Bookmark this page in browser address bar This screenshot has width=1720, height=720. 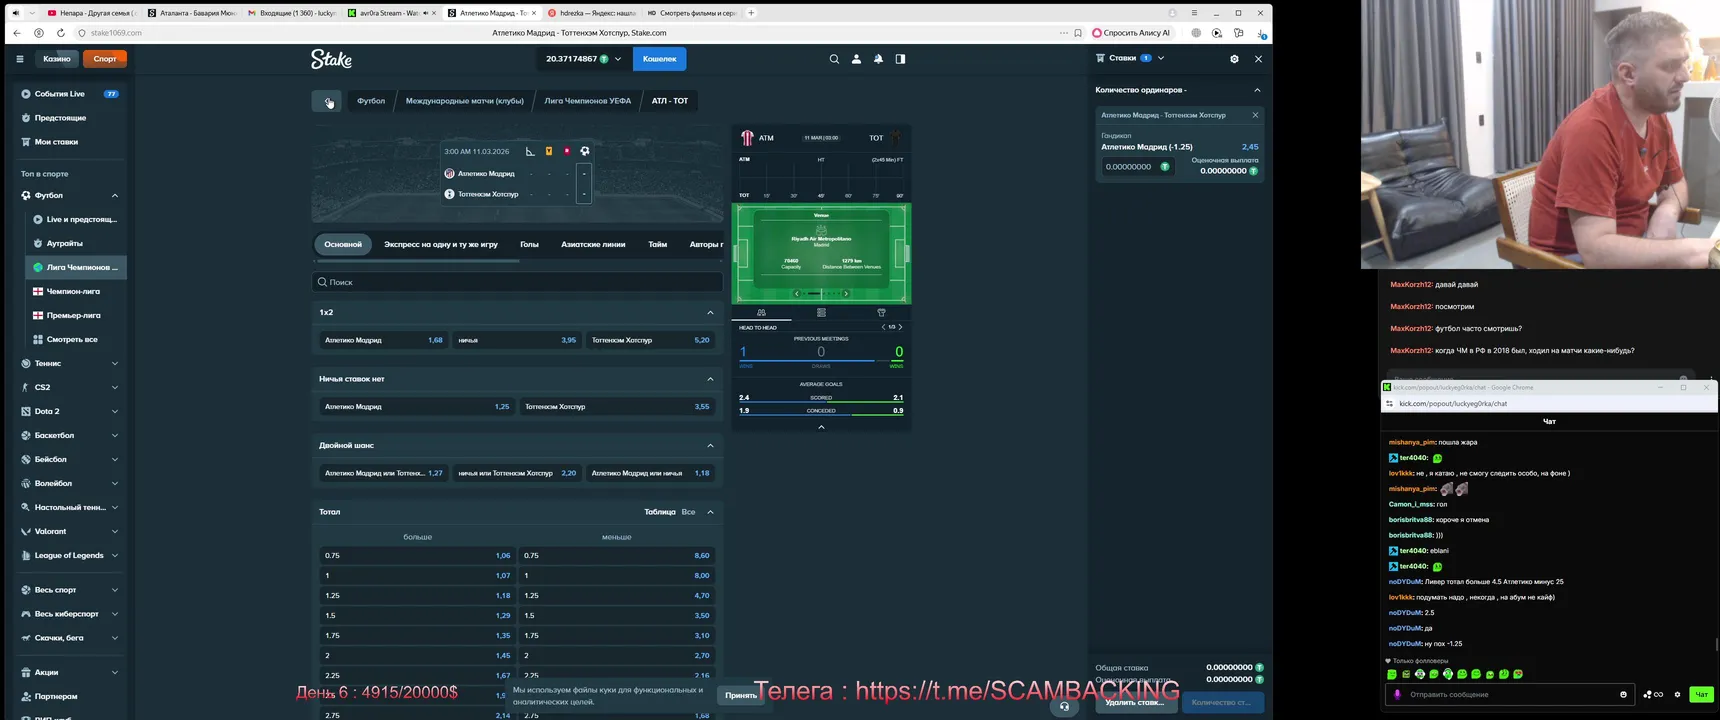pyautogui.click(x=1078, y=33)
